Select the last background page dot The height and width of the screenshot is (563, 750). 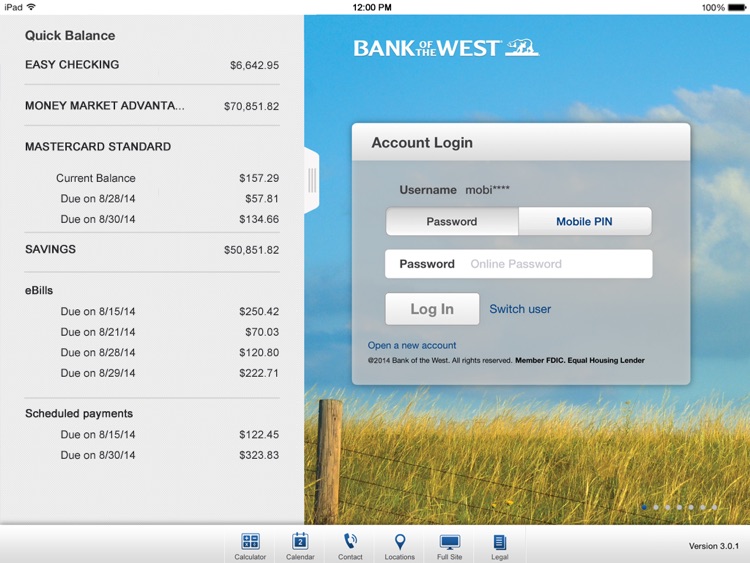pyautogui.click(x=714, y=507)
